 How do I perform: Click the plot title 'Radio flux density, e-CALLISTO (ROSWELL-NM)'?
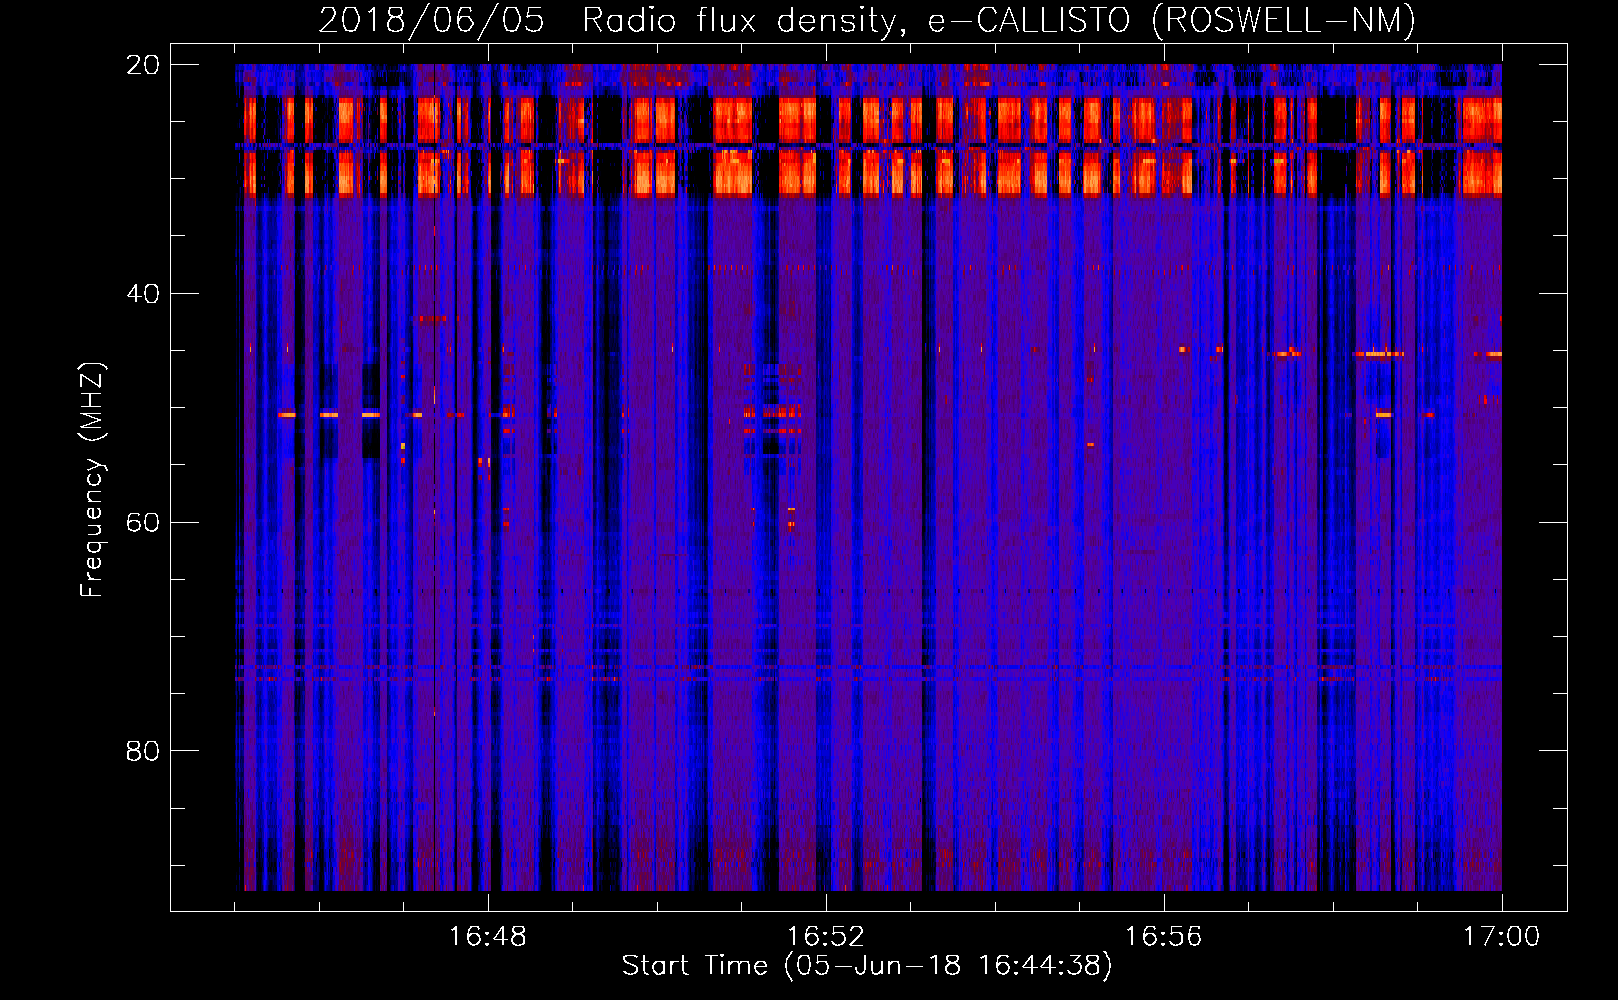pyautogui.click(x=999, y=20)
